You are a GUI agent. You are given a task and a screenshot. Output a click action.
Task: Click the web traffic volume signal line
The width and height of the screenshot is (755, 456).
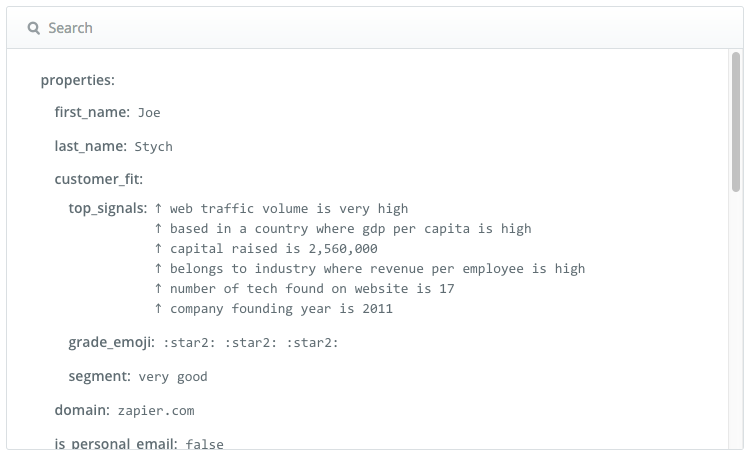pos(281,208)
